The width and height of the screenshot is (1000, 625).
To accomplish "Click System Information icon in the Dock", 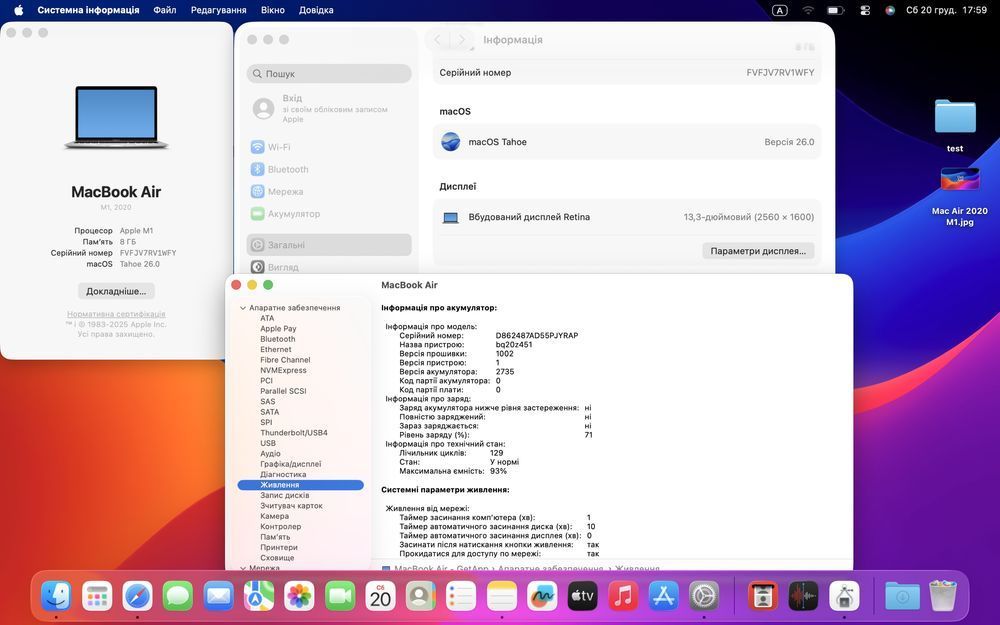I will click(x=844, y=597).
